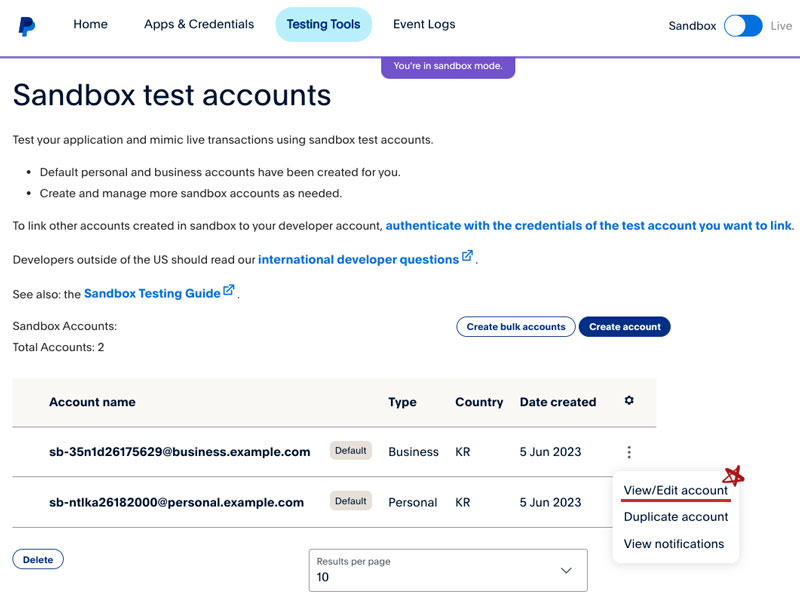Go to the Home tab

[90, 24]
